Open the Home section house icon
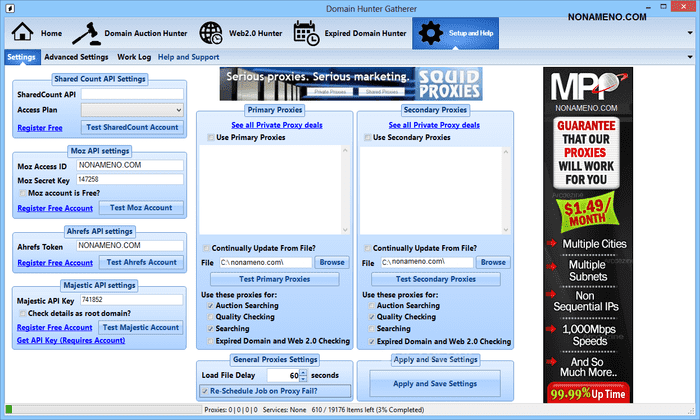 (x=22, y=33)
